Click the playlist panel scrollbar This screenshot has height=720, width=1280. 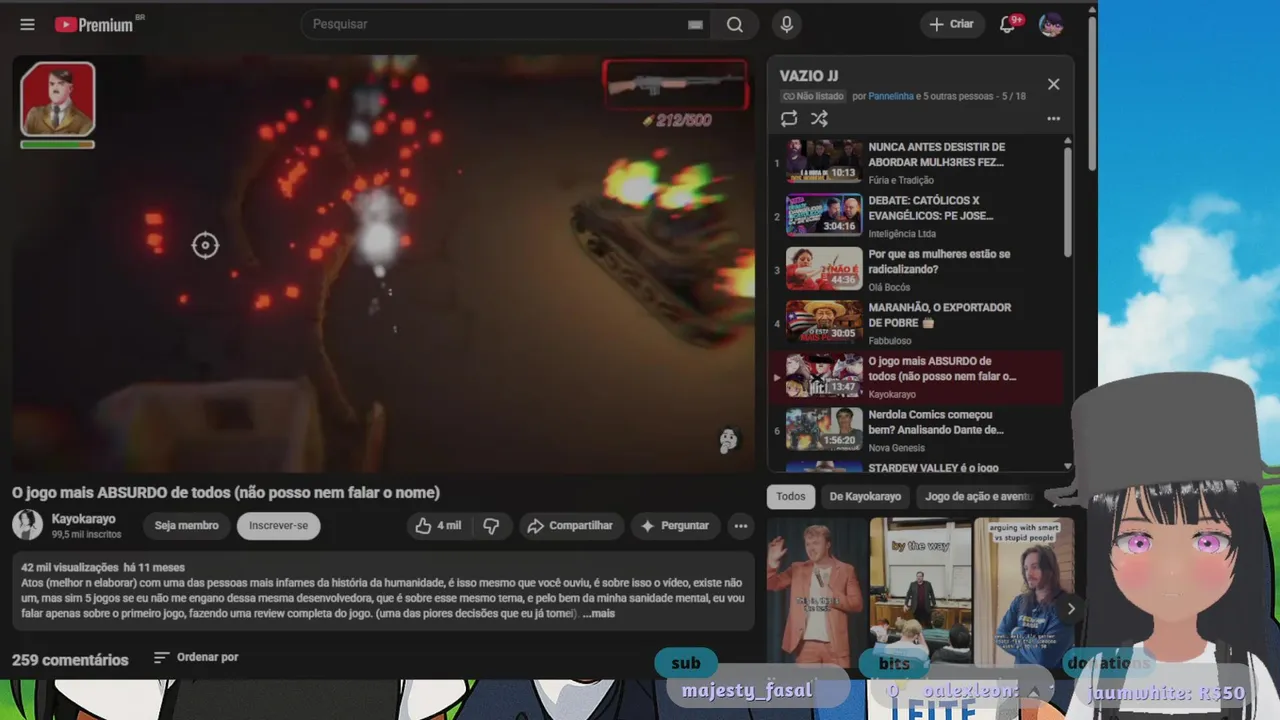click(1068, 200)
